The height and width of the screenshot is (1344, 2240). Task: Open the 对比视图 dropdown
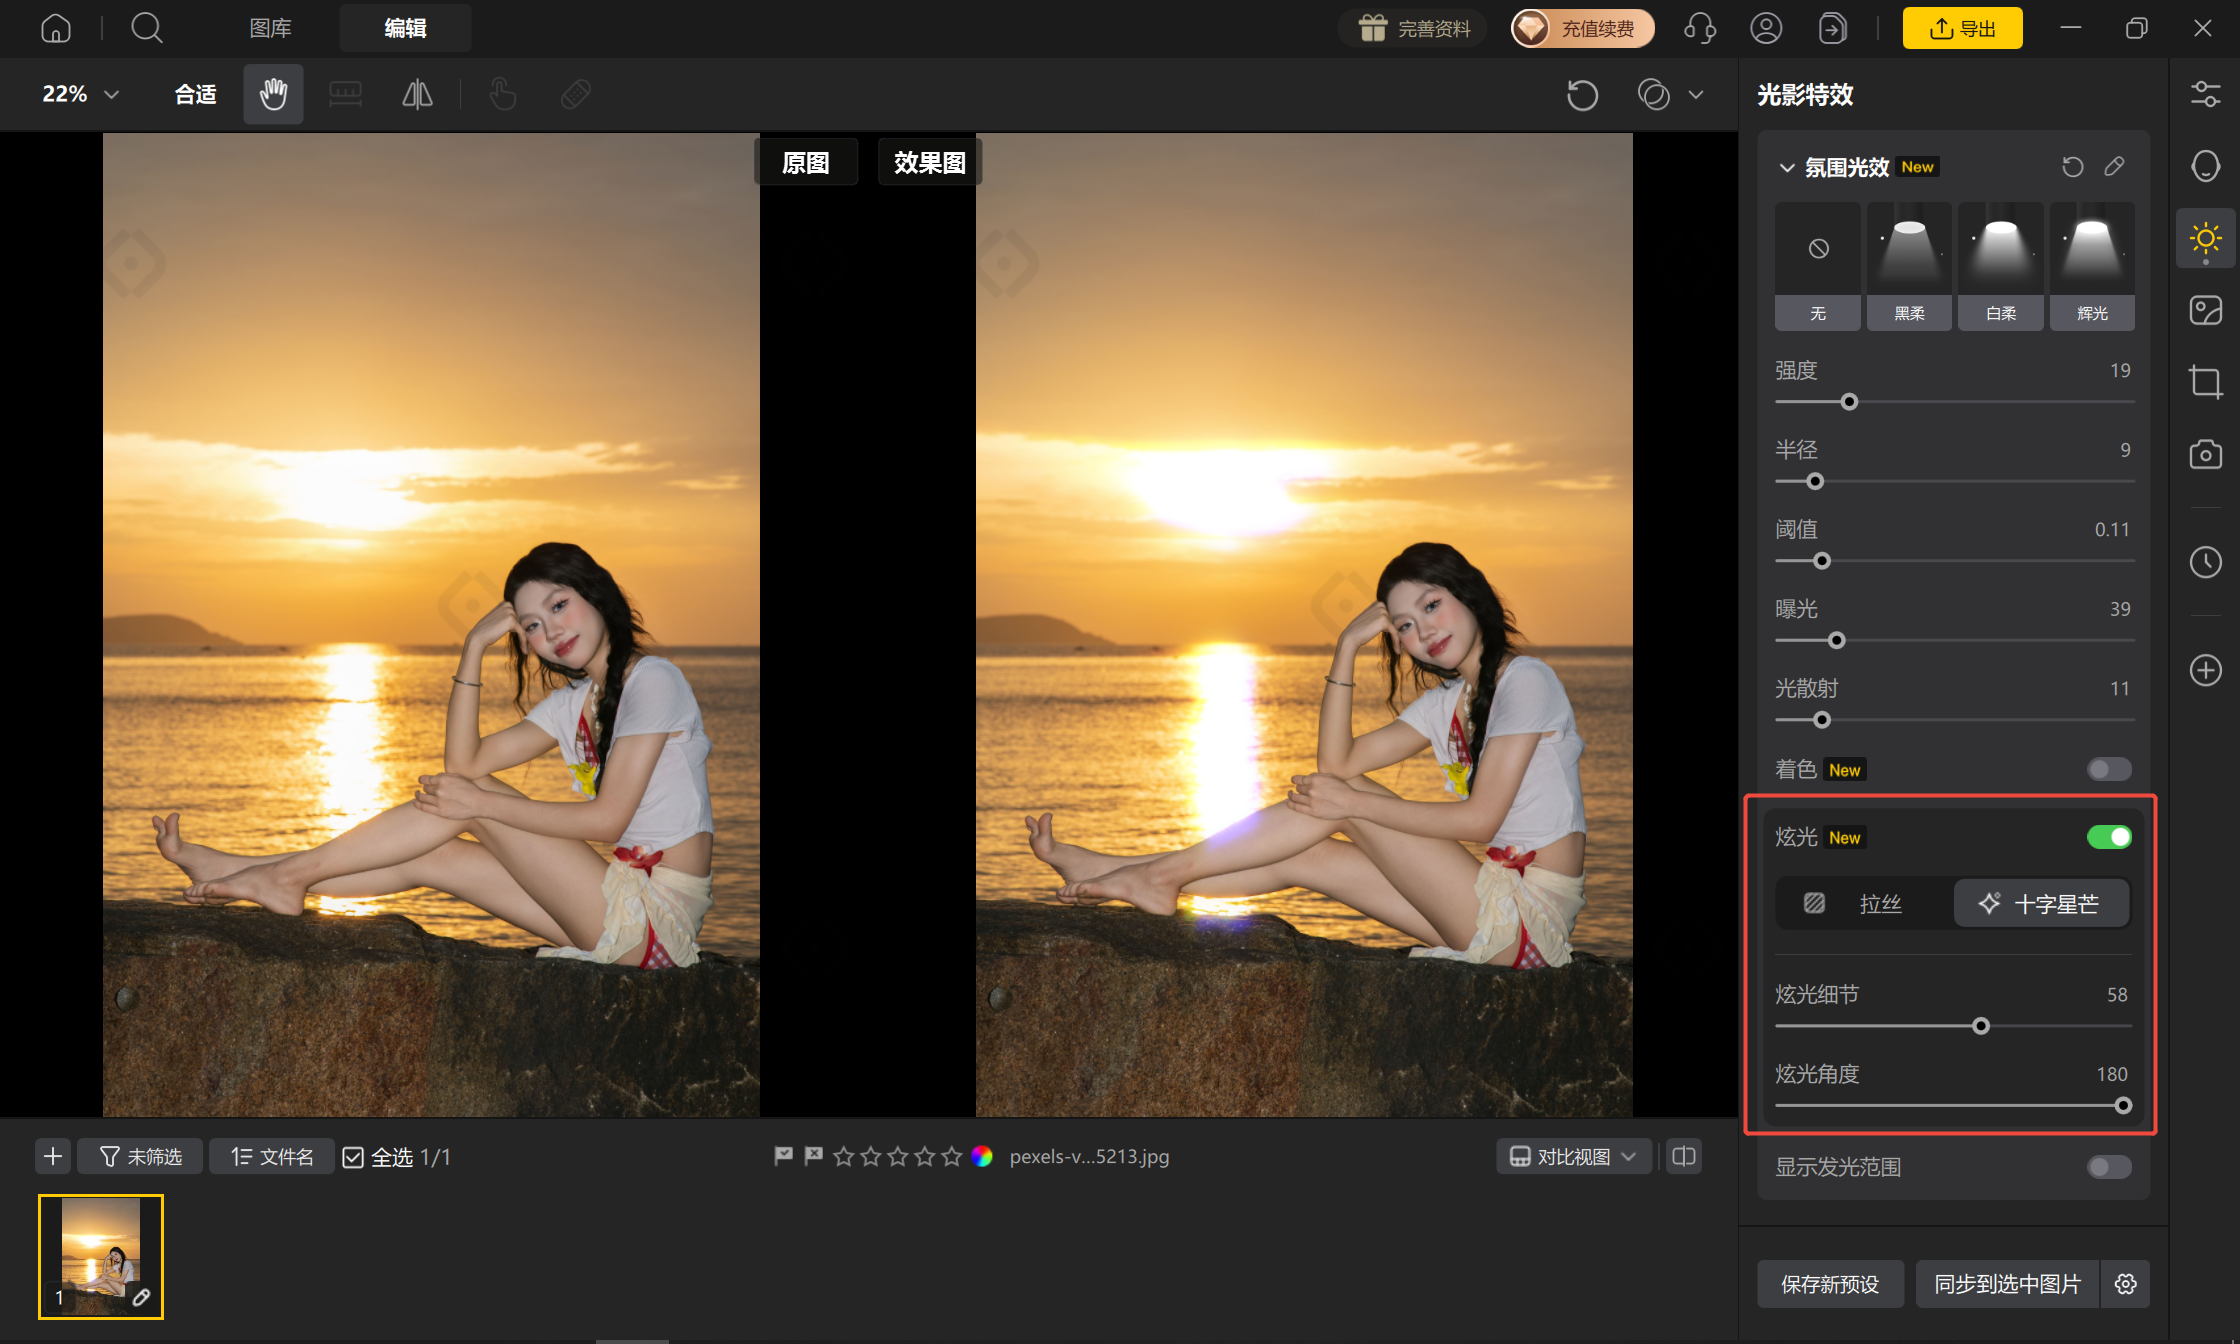[x=1574, y=1157]
